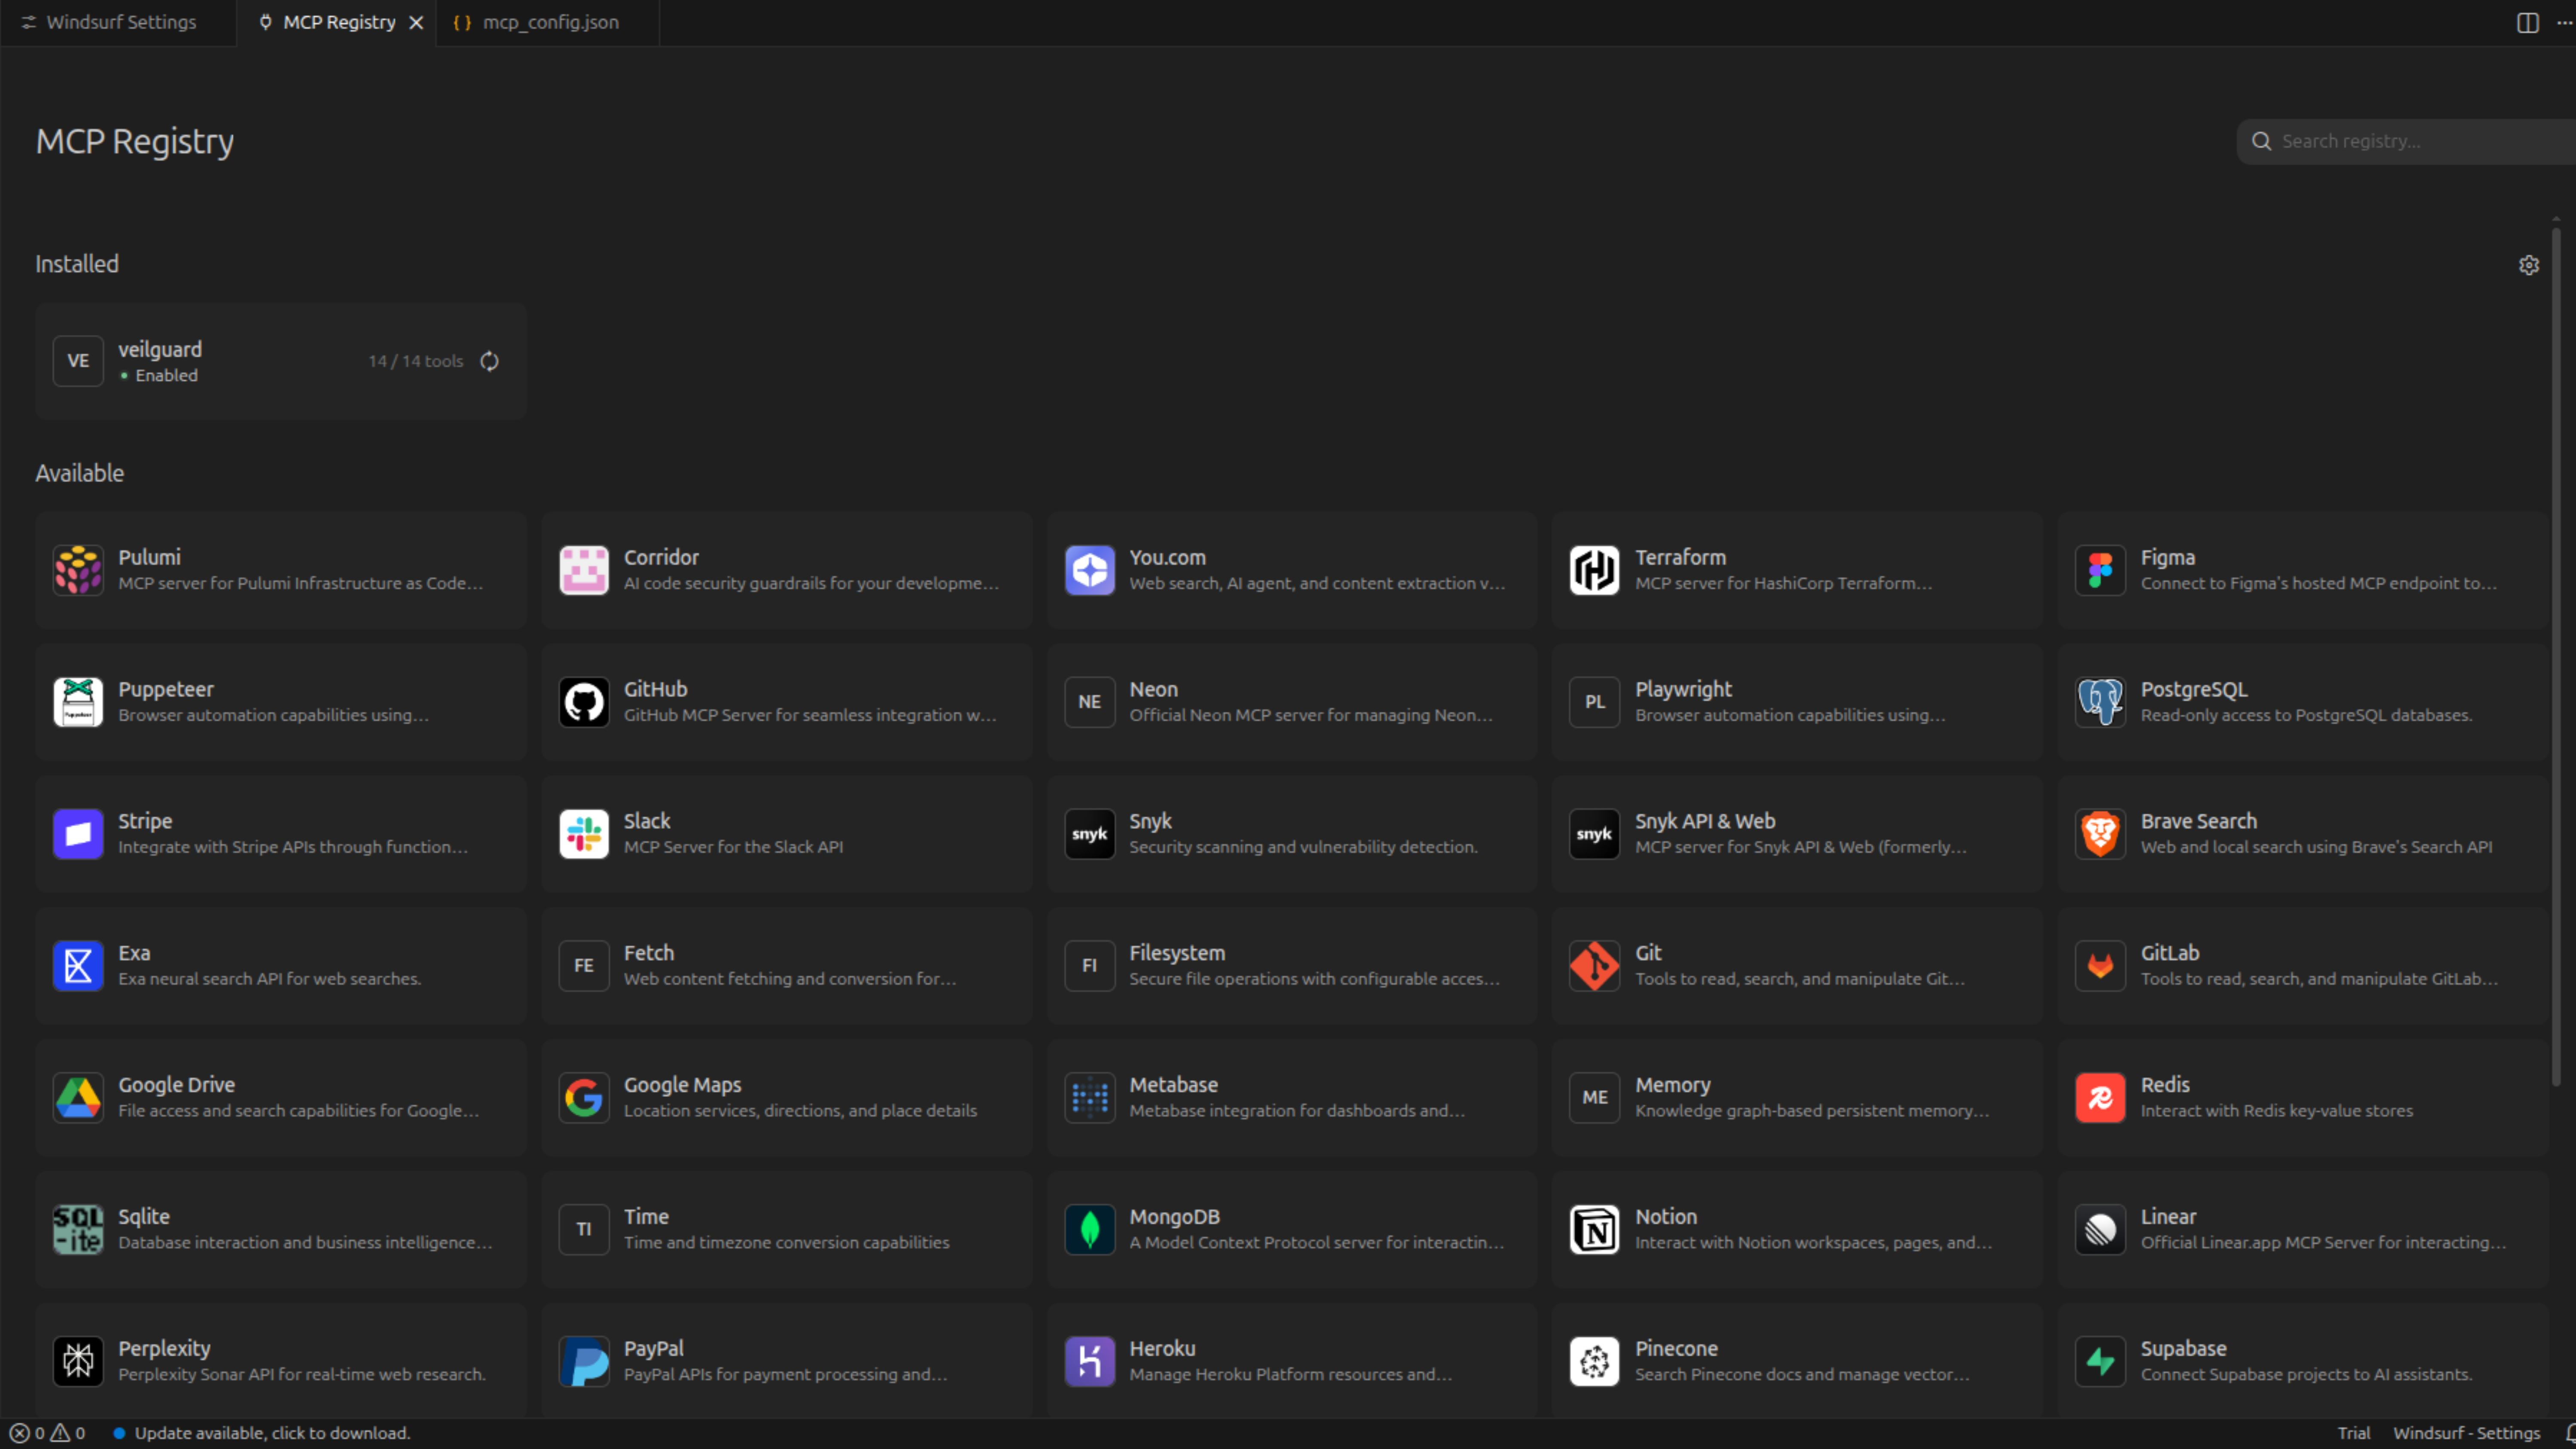Click the Pulumi logo icon
This screenshot has height=1449, width=2576.
pyautogui.click(x=78, y=570)
